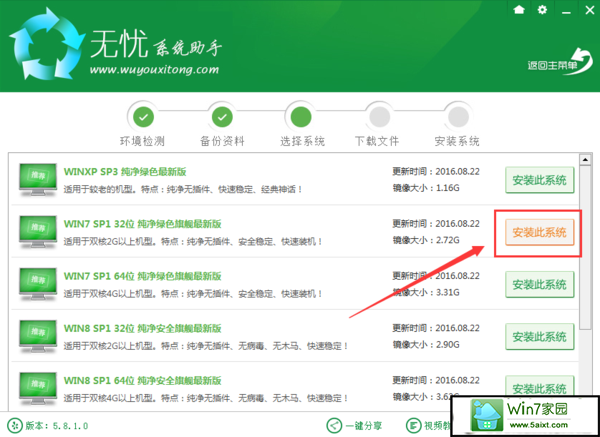Image resolution: width=600 pixels, height=437 pixels.
Task: Select the 下载文件 gray step circle
Action: [379, 117]
